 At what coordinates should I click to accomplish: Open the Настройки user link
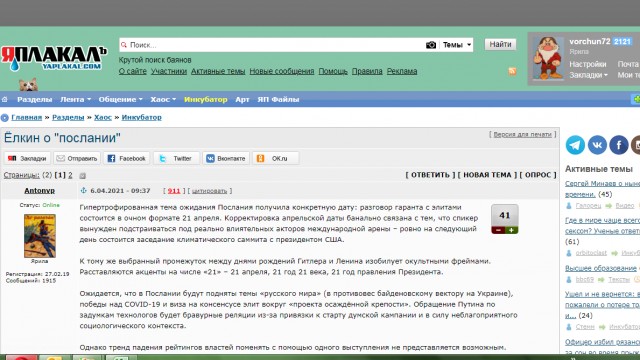[x=588, y=64]
